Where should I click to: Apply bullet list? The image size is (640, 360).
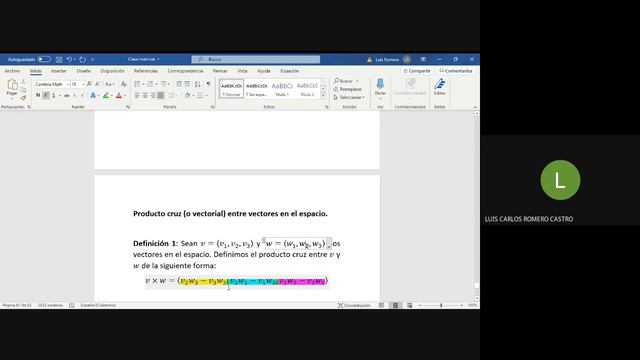(x=137, y=84)
